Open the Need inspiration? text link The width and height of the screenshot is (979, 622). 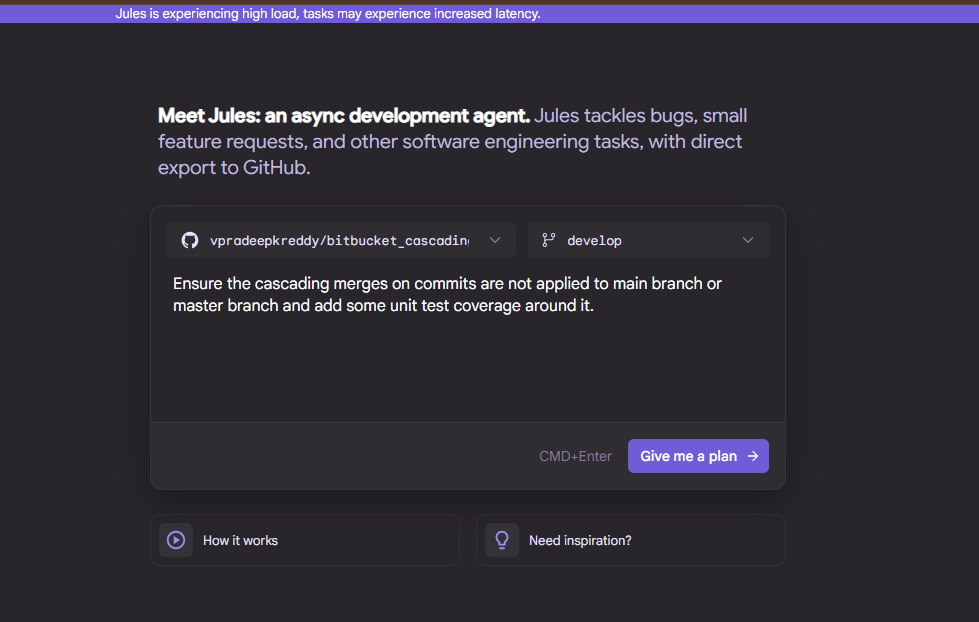coord(580,540)
